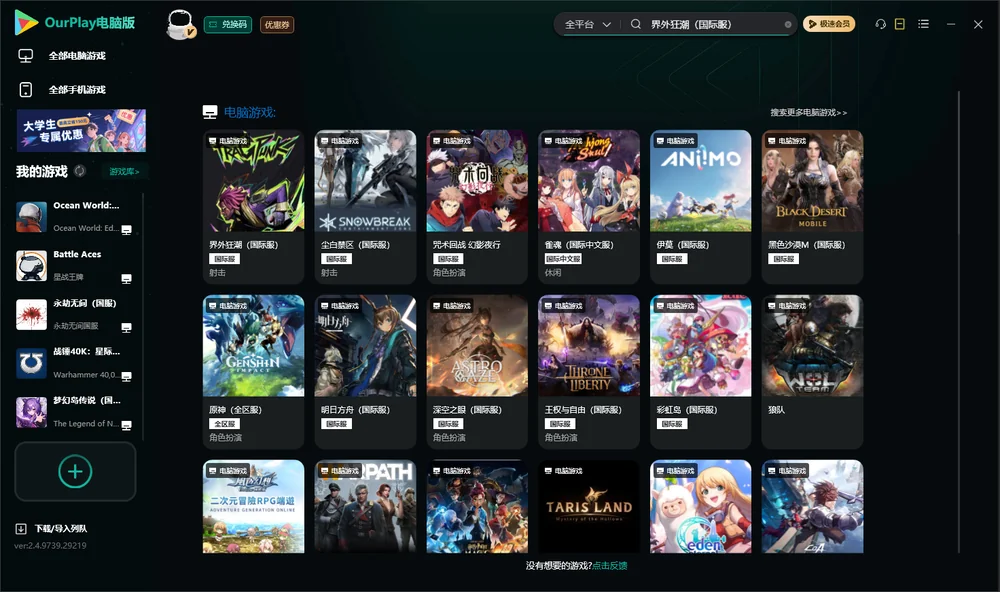
Task: Click the OurPlay logo icon
Action: coord(26,23)
